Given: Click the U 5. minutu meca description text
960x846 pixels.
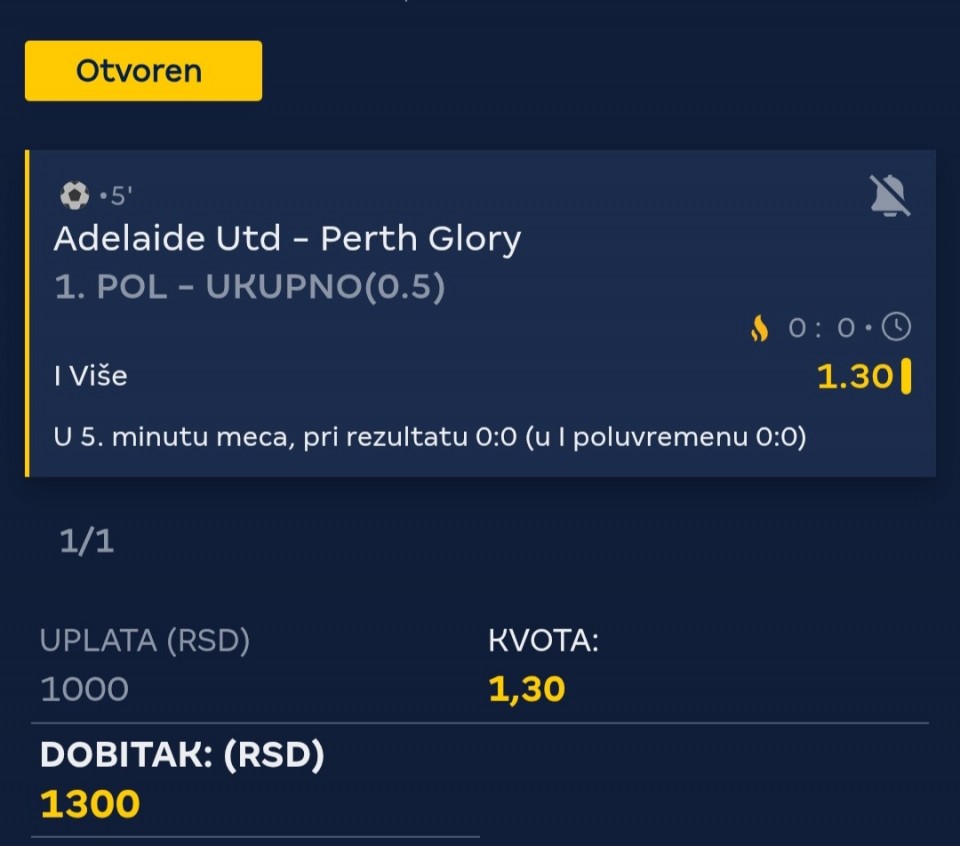Looking at the screenshot, I should (430, 437).
